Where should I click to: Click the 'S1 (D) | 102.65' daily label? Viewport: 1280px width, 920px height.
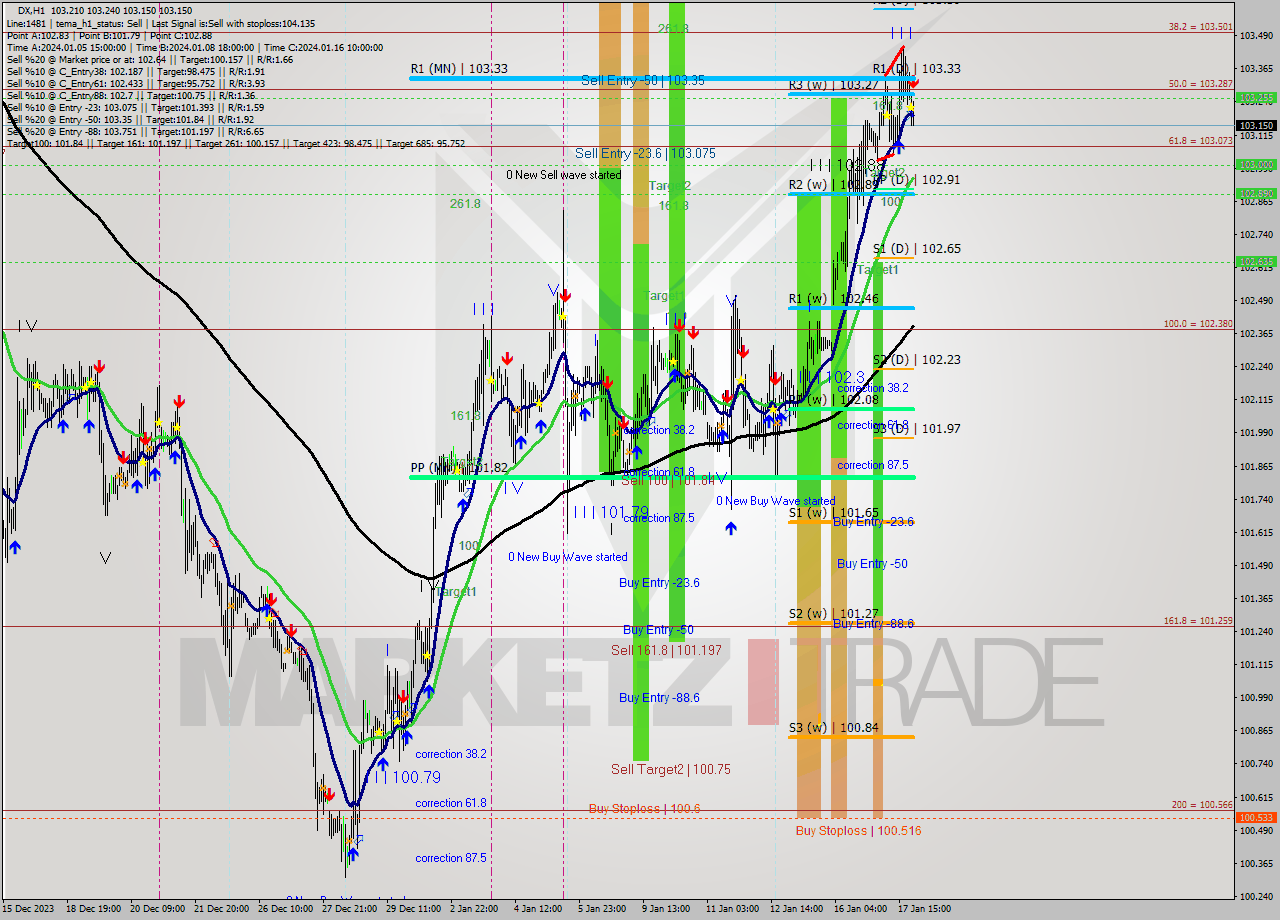(x=917, y=248)
